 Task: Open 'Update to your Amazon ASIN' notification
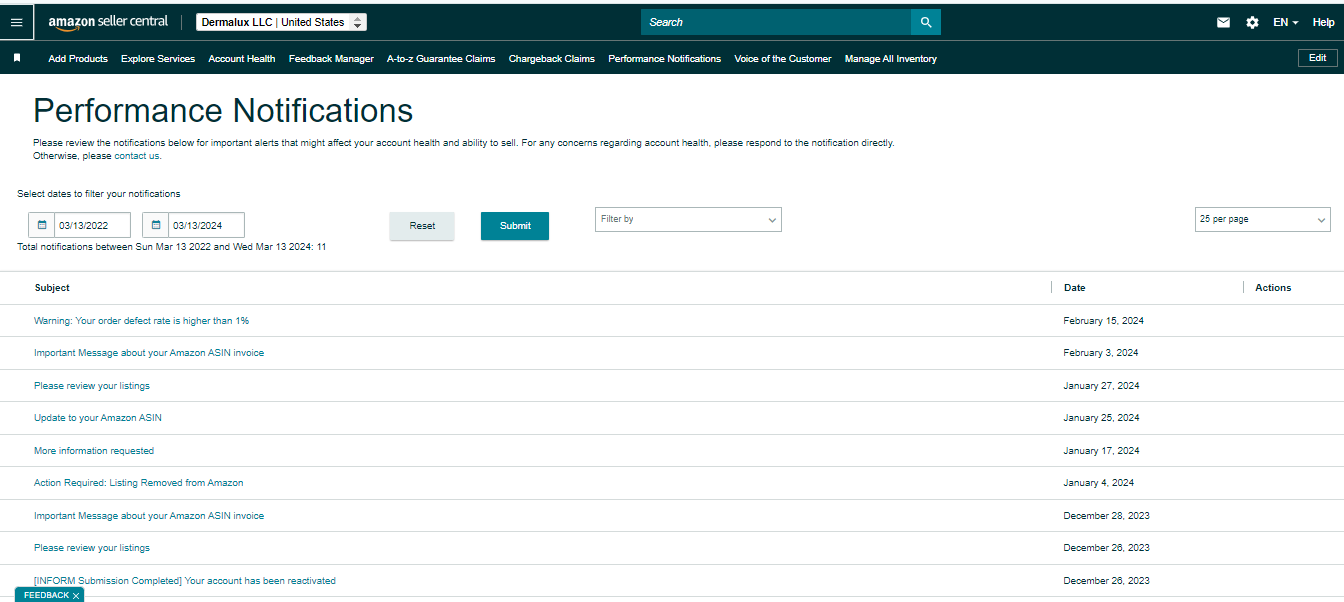tap(98, 418)
